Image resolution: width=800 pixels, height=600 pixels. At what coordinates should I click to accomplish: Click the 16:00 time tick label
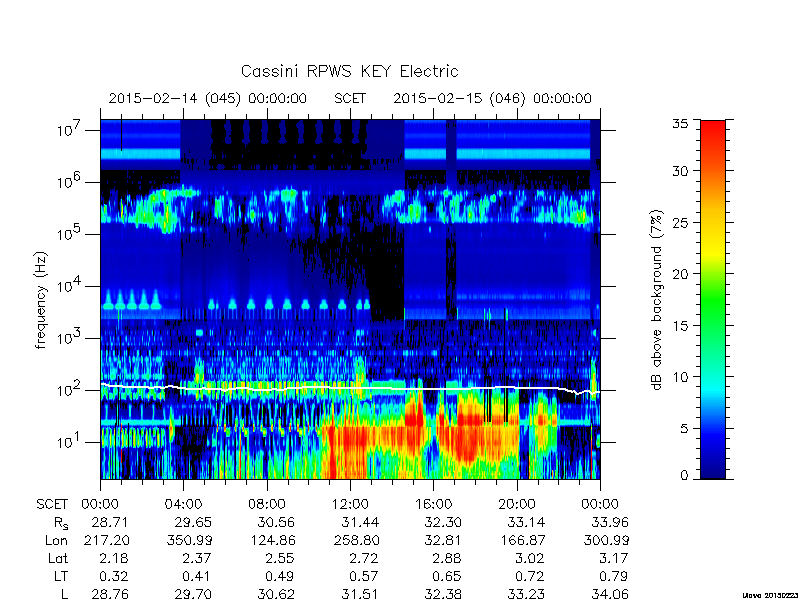point(433,504)
